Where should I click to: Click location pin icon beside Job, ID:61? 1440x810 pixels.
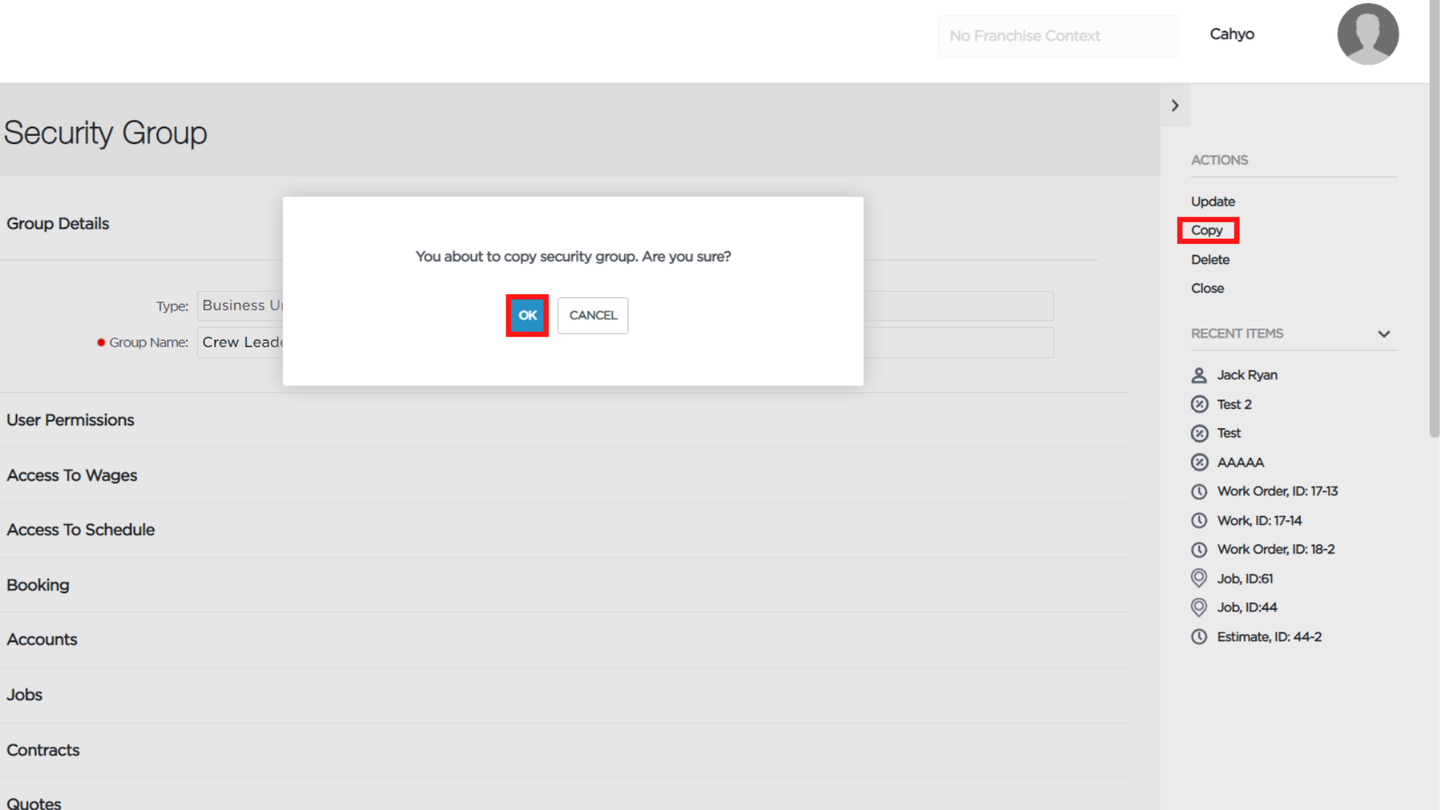pos(1199,578)
